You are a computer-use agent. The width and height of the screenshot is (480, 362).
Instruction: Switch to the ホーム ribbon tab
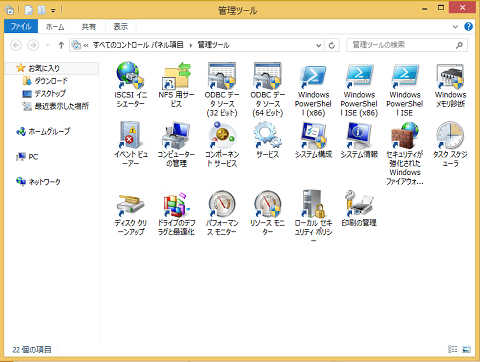coord(55,26)
